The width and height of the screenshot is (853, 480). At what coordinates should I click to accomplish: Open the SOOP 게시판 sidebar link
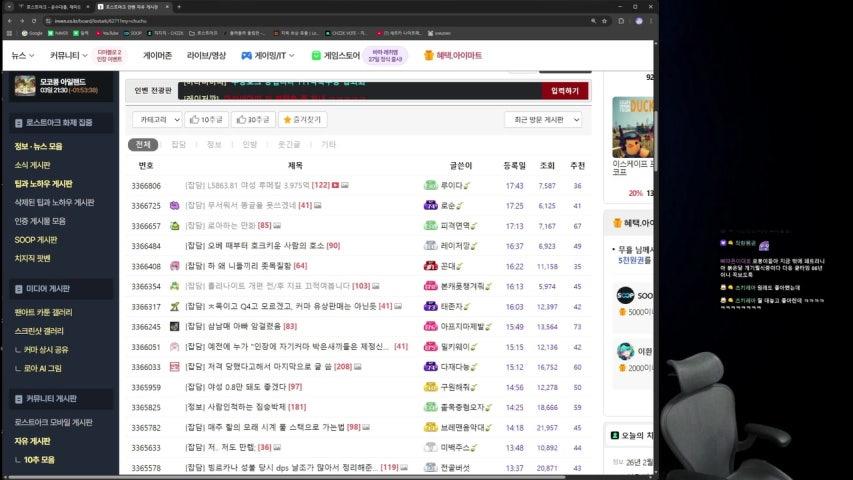36,240
